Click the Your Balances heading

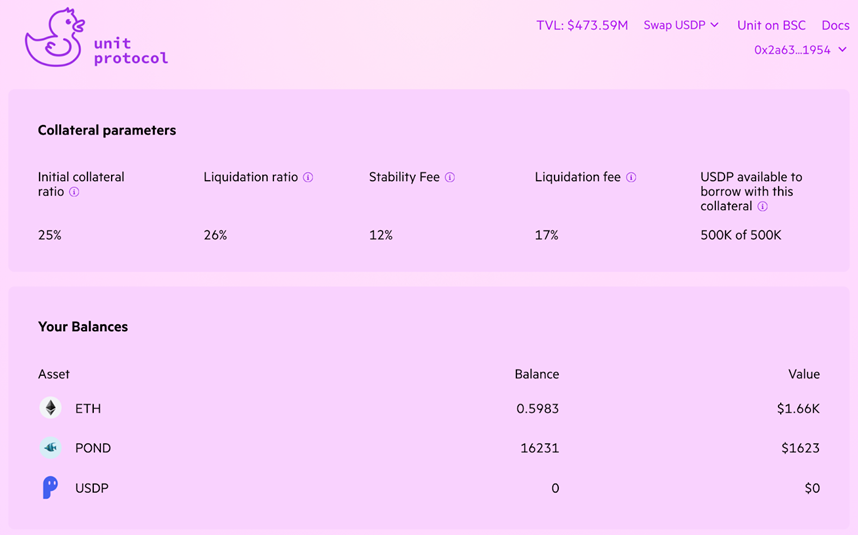[x=83, y=327]
